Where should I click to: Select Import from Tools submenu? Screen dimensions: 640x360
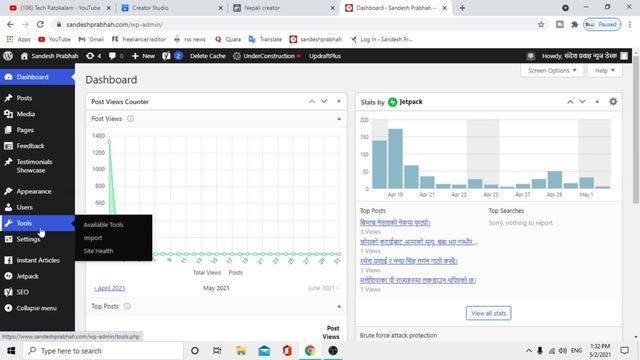93,238
